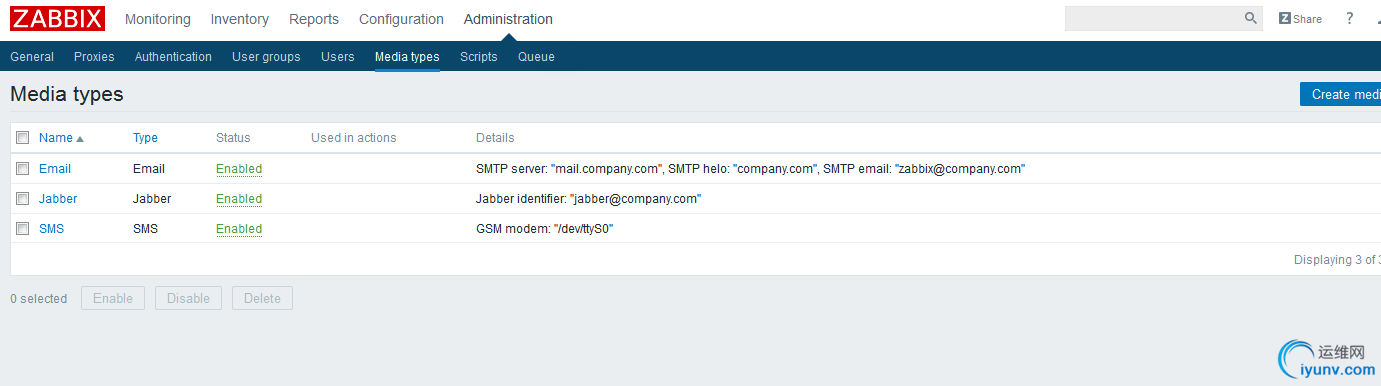
Task: Open the help question mark
Action: point(1349,18)
